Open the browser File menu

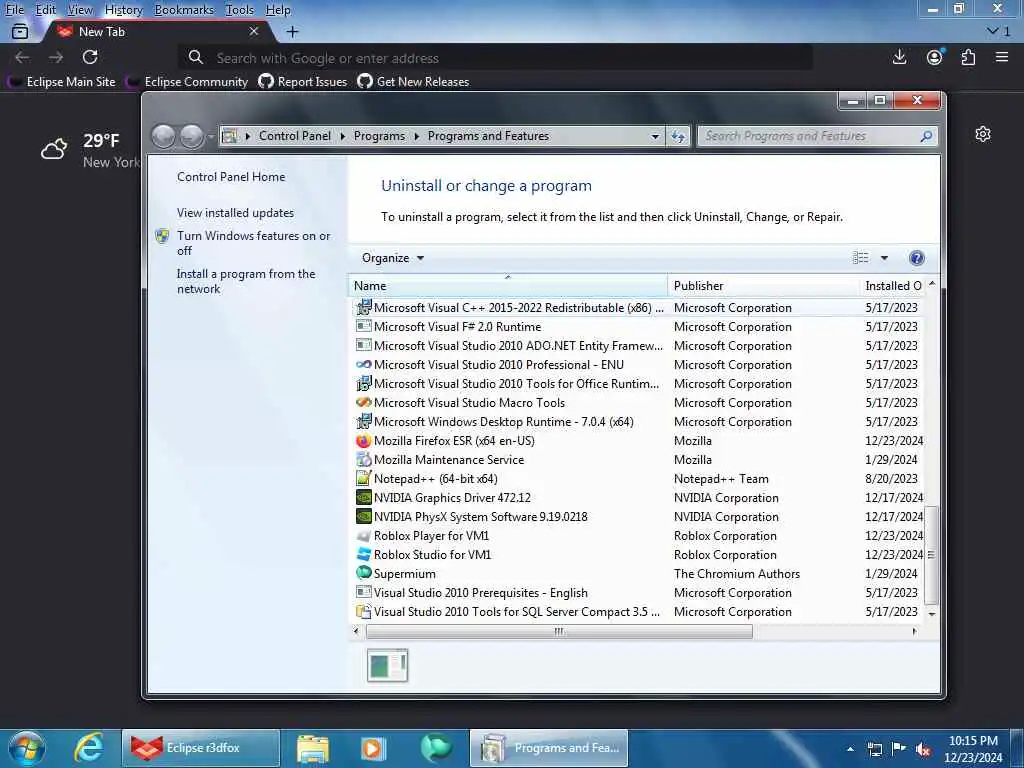pyautogui.click(x=14, y=10)
